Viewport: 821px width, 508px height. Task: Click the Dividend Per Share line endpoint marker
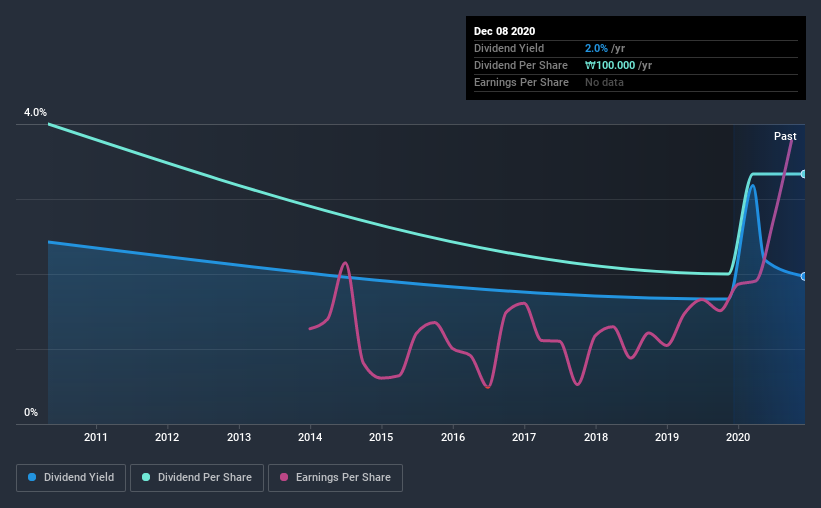803,174
